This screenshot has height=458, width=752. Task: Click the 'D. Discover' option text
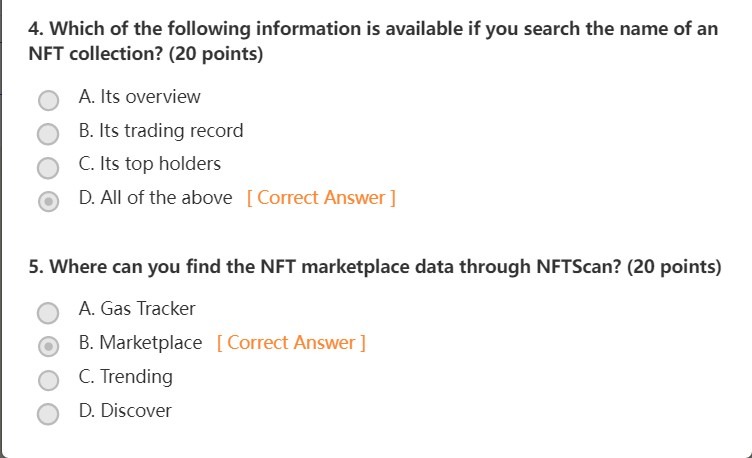pos(125,411)
